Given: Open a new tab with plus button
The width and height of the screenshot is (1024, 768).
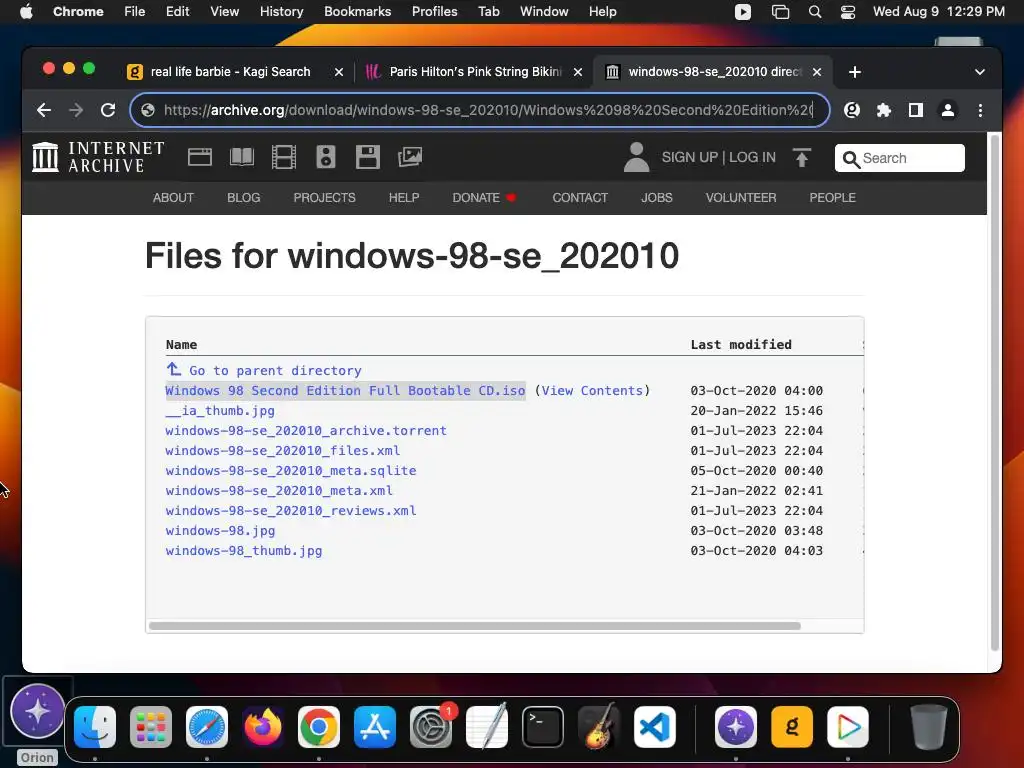Looking at the screenshot, I should pyautogui.click(x=854, y=72).
